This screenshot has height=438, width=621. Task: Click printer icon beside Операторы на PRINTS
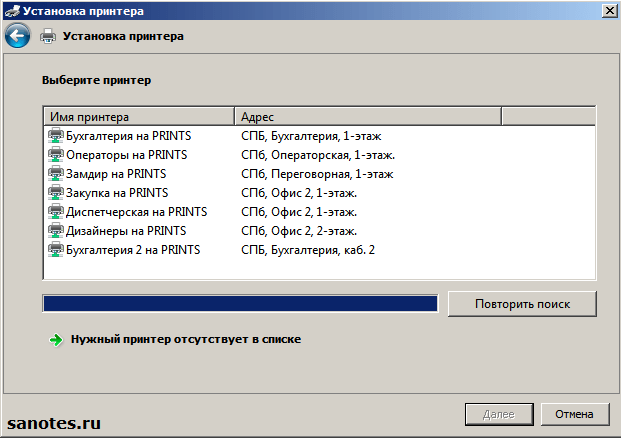(55, 155)
